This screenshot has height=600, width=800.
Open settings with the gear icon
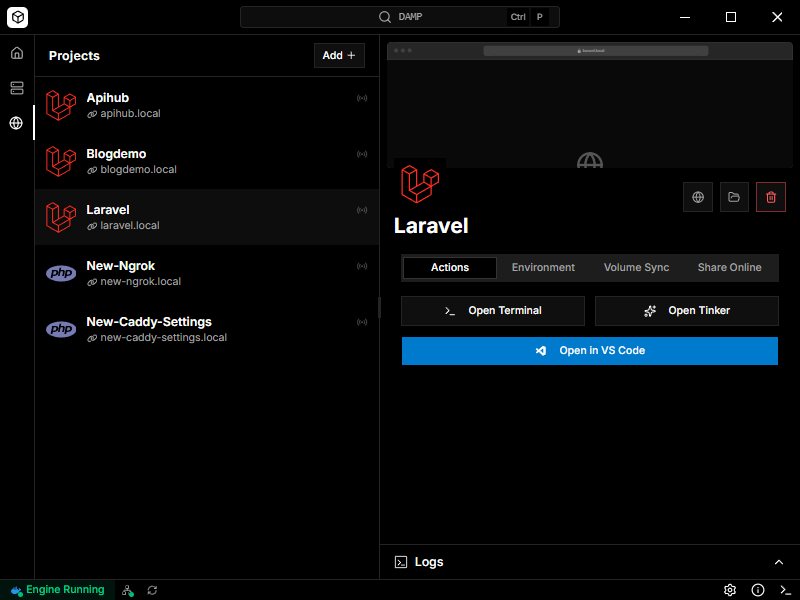coord(731,590)
